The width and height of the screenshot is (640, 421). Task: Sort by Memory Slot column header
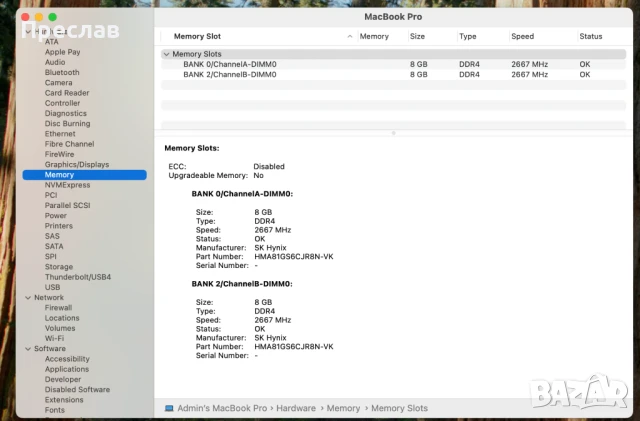tap(197, 36)
